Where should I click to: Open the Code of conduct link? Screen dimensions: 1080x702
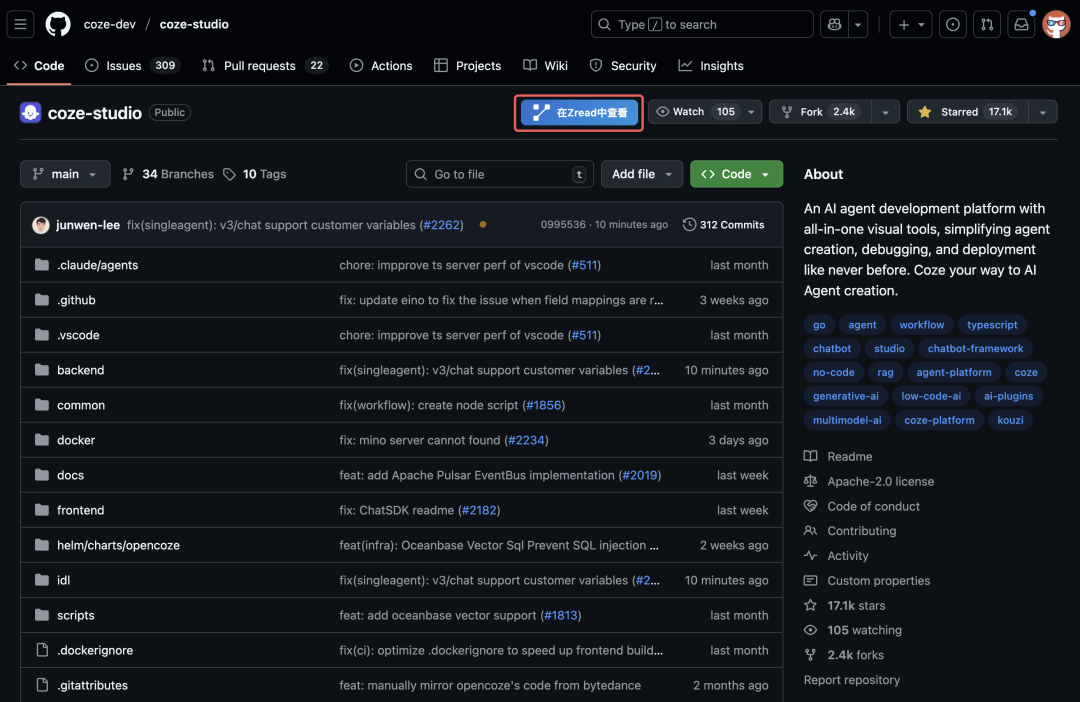pos(873,506)
